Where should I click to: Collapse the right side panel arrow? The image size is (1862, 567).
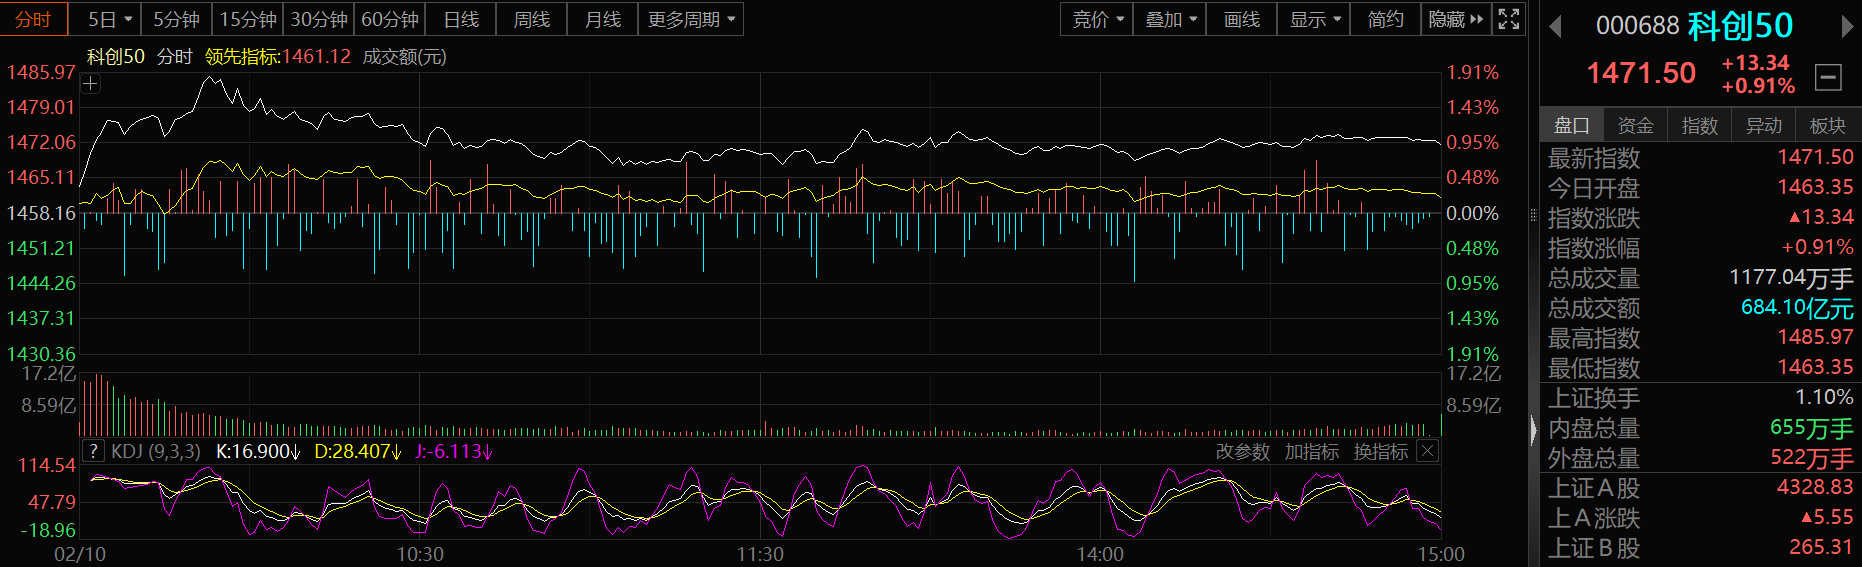point(1534,430)
